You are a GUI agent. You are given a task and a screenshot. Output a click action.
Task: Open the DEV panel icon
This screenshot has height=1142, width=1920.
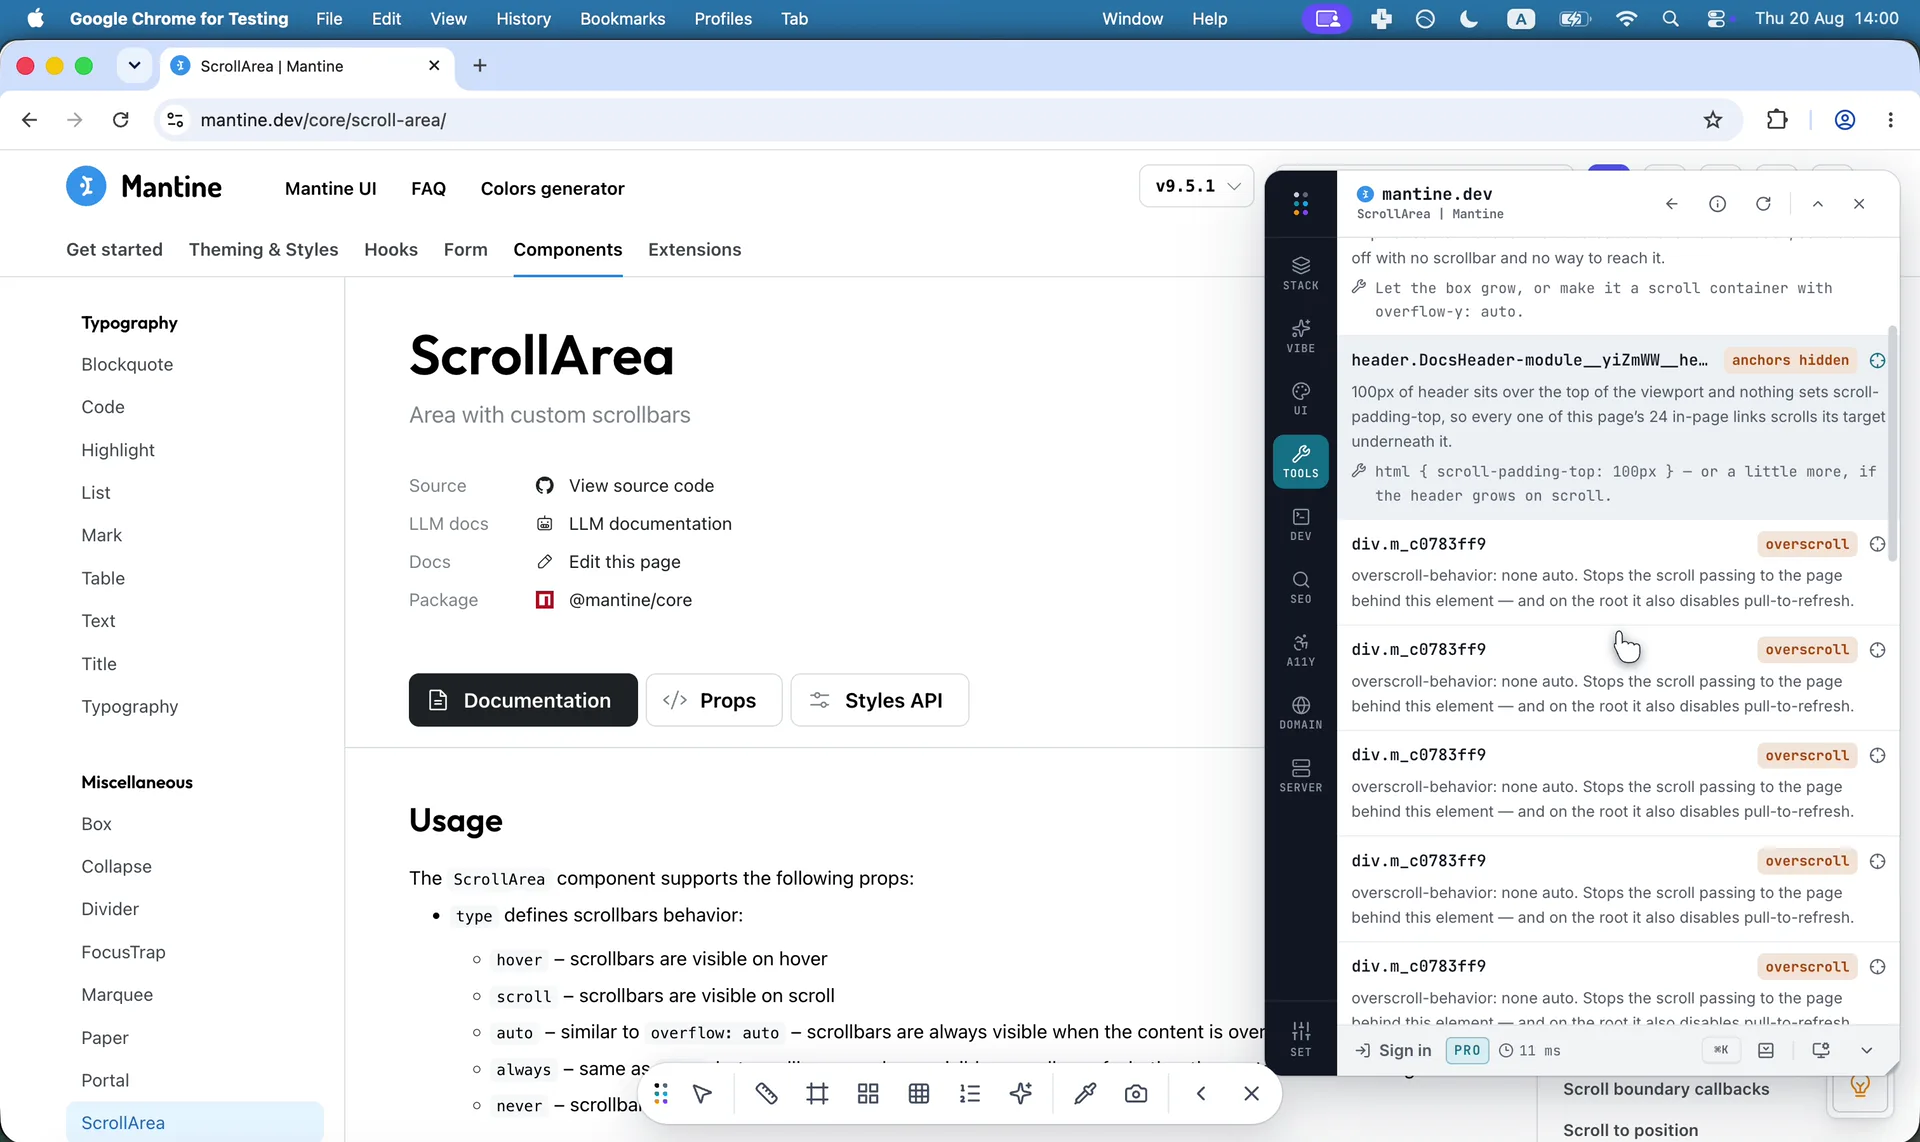click(x=1300, y=524)
